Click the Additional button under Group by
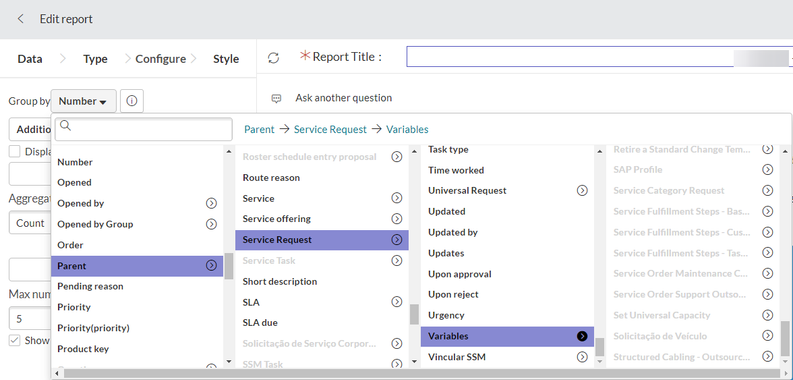 [x=30, y=130]
